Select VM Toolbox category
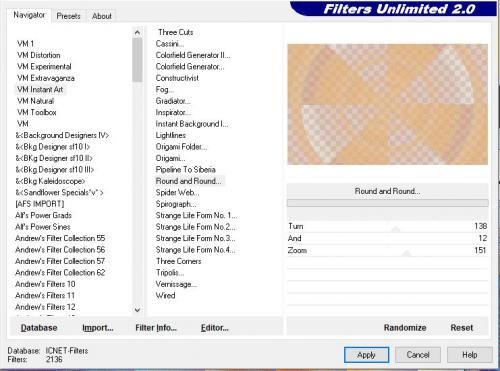The height and width of the screenshot is (371, 500). point(37,112)
